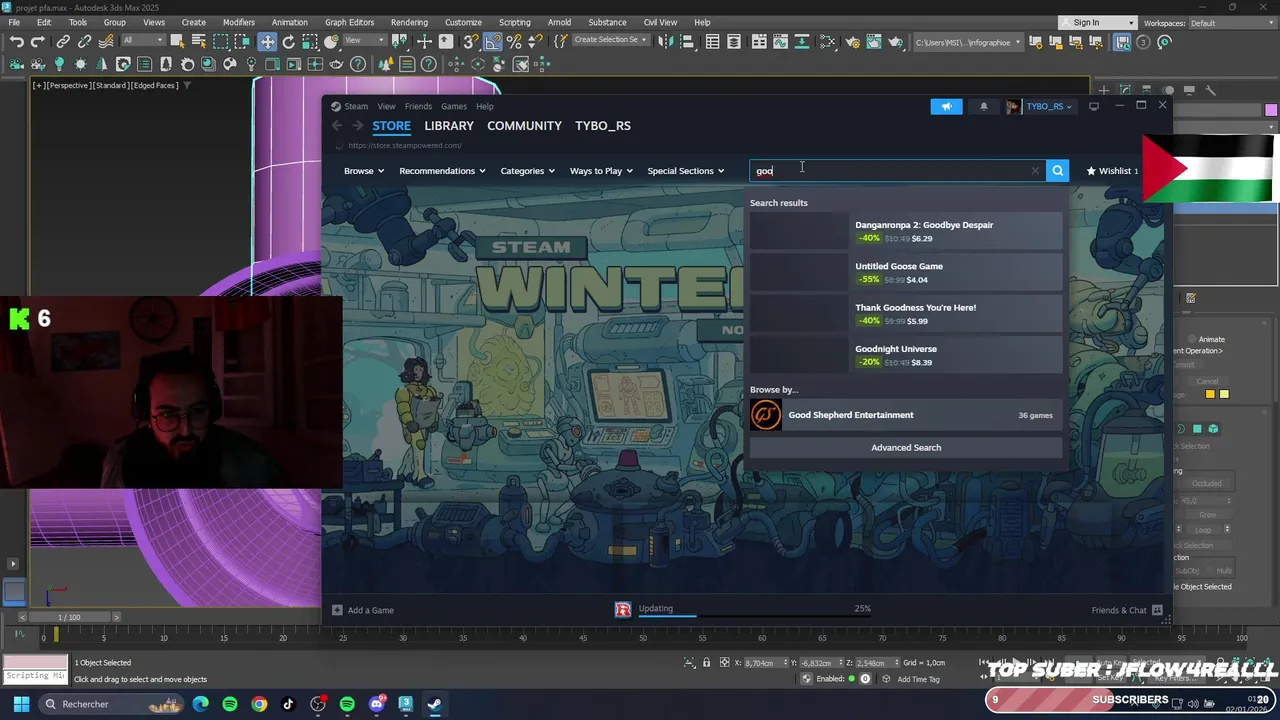Click the 3ds Max timeline slider 1/100
The width and height of the screenshot is (1280, 720).
point(69,617)
